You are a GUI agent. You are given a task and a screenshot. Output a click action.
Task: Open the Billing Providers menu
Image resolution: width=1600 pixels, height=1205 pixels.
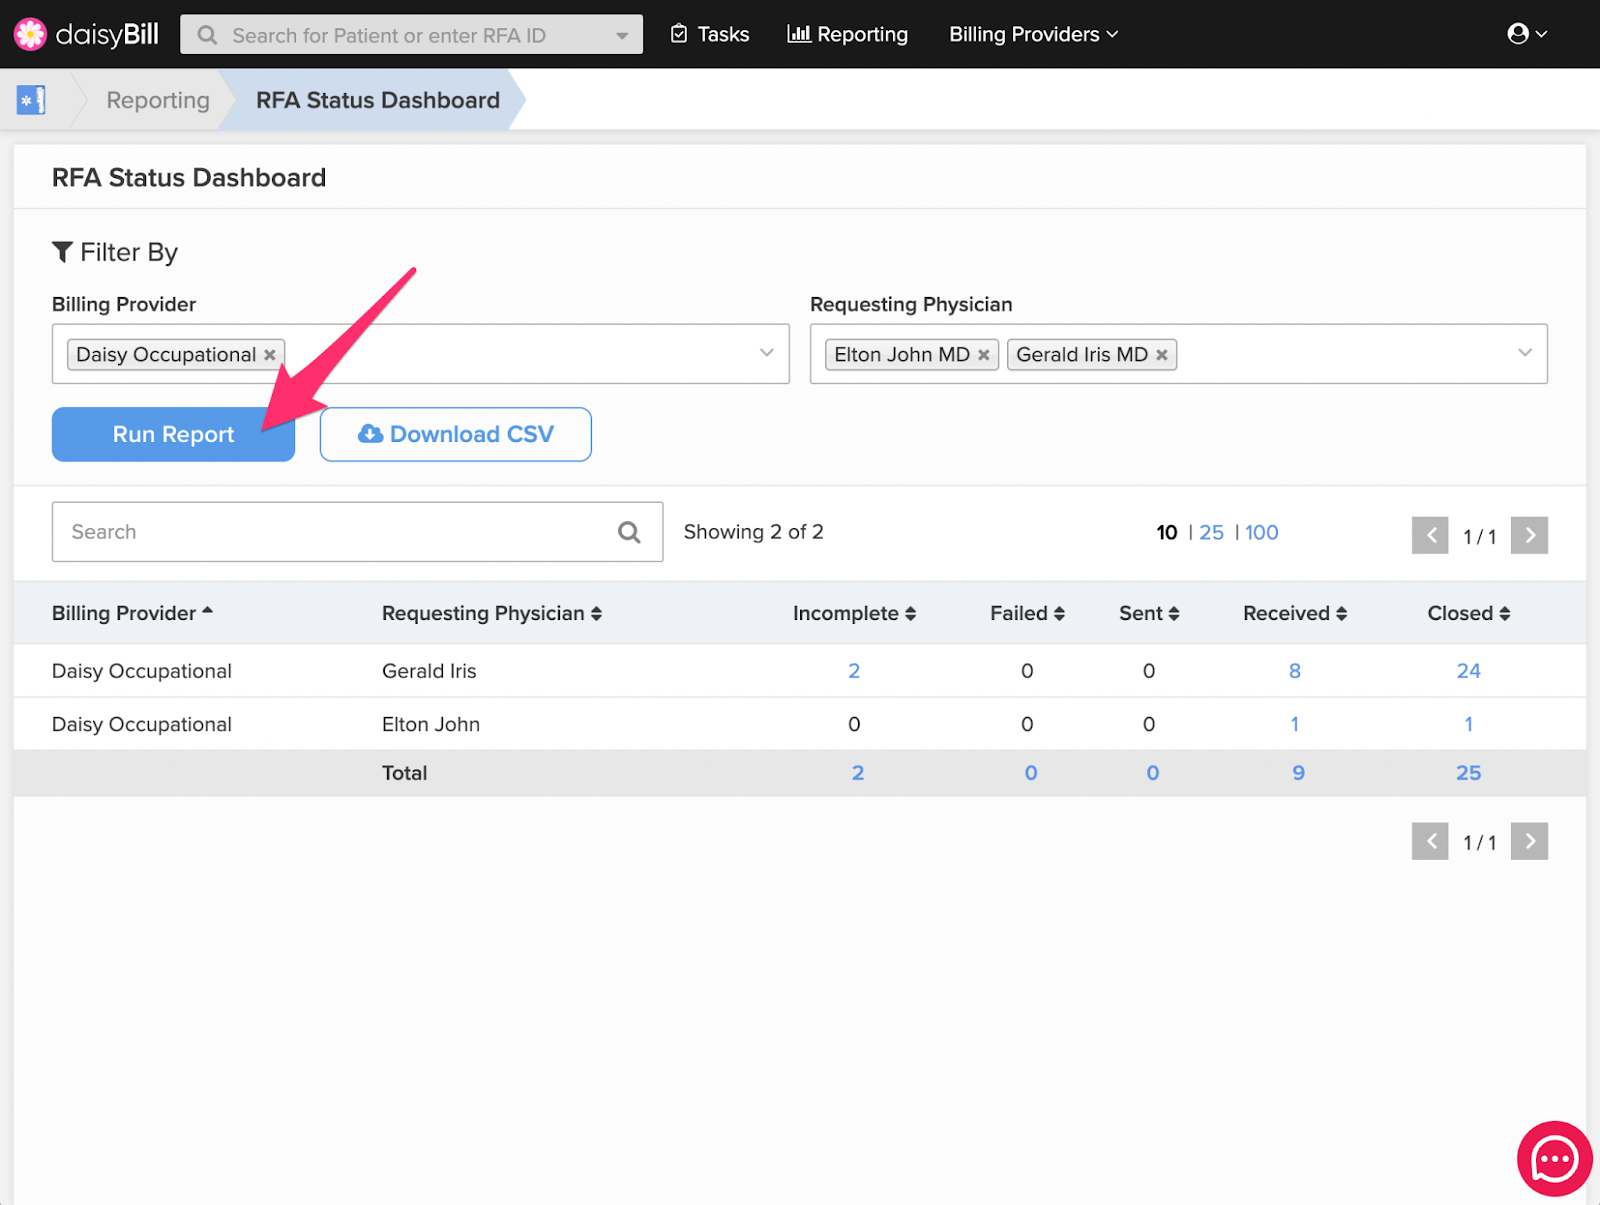point(1033,34)
